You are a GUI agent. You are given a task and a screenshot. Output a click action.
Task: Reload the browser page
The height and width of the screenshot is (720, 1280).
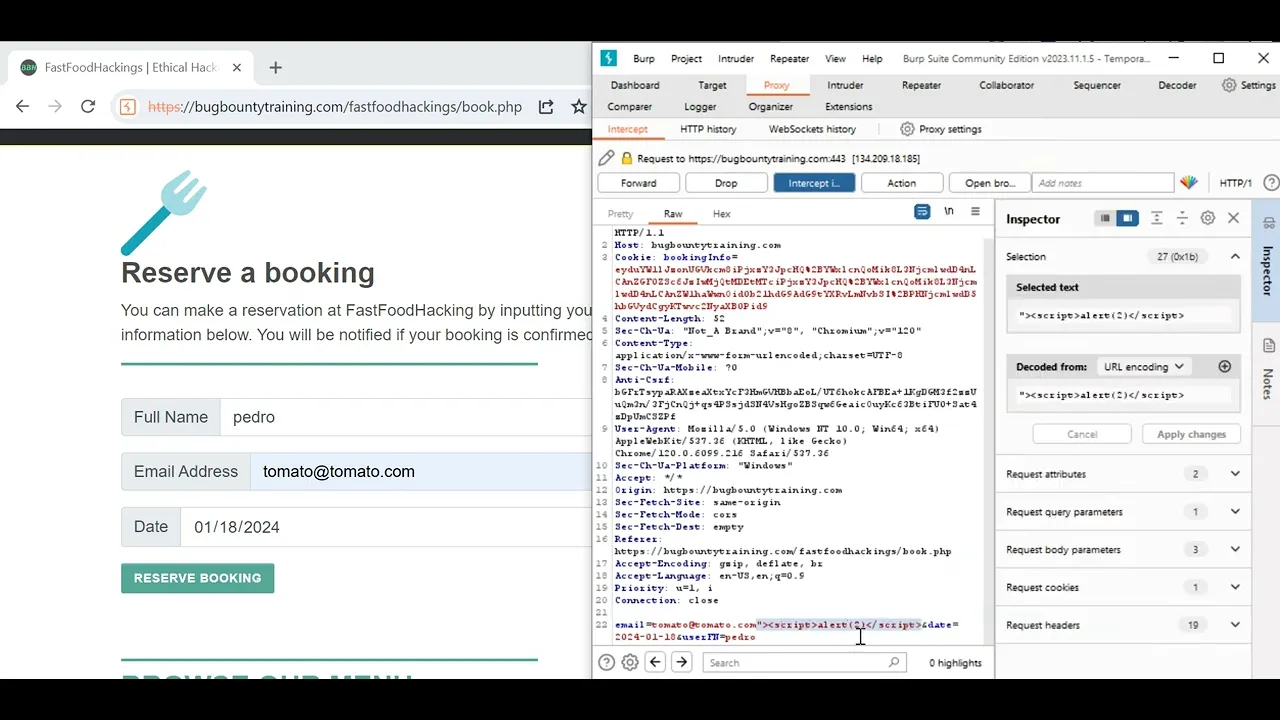click(88, 106)
